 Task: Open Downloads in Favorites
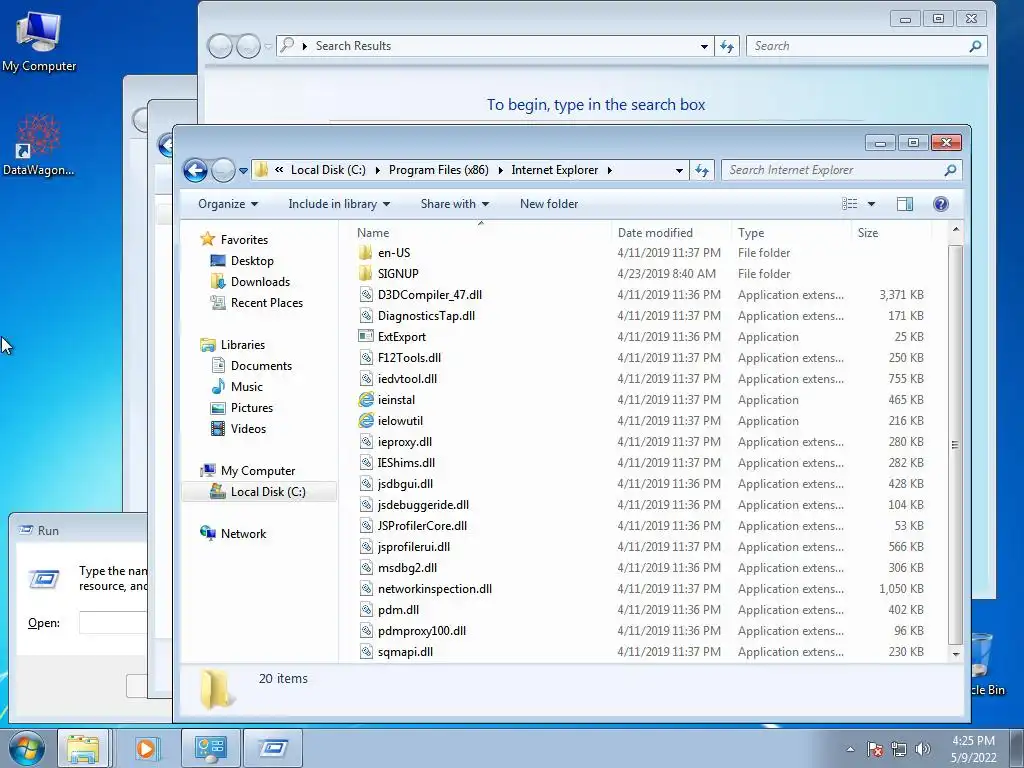260,281
